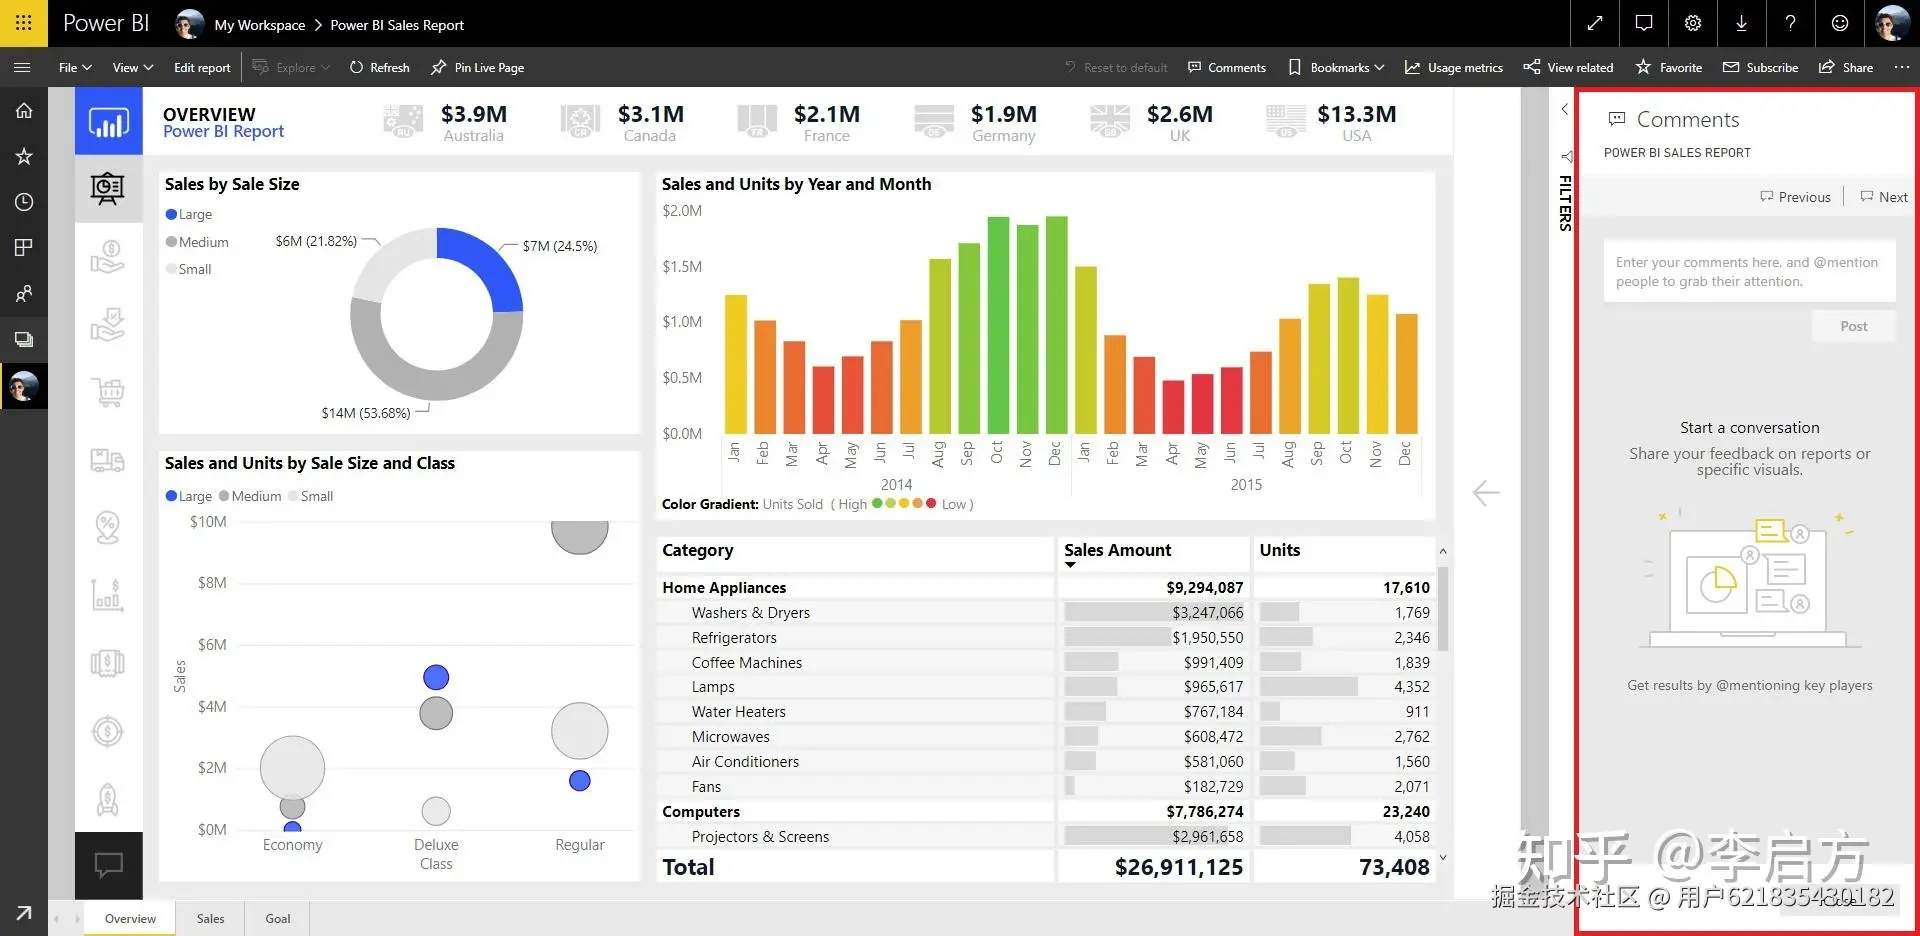
Task: Open the app launcher waffle icon
Action: click(24, 23)
